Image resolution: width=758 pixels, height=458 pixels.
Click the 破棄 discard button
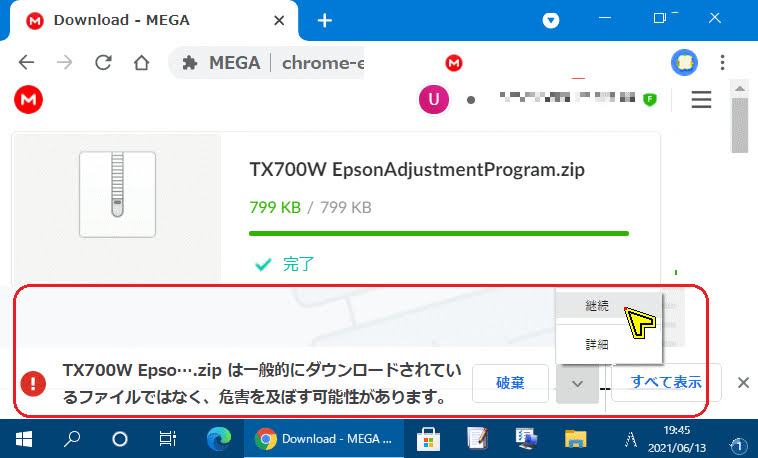(510, 383)
